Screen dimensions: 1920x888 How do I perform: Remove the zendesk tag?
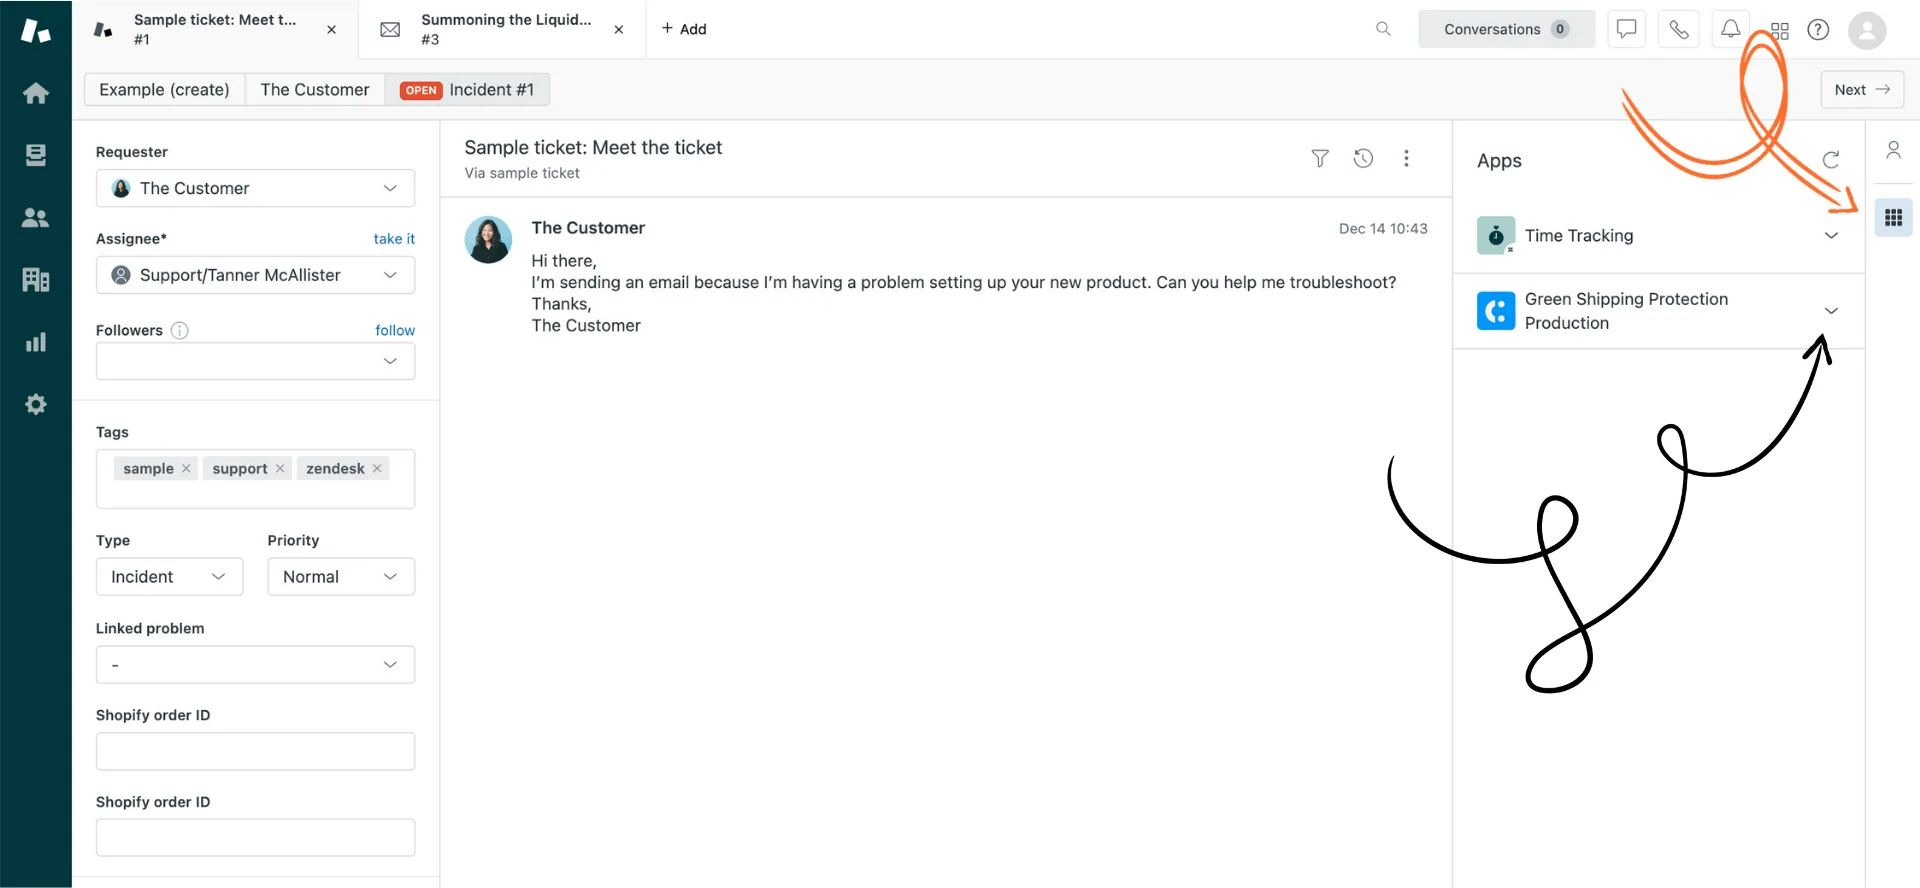tap(377, 468)
